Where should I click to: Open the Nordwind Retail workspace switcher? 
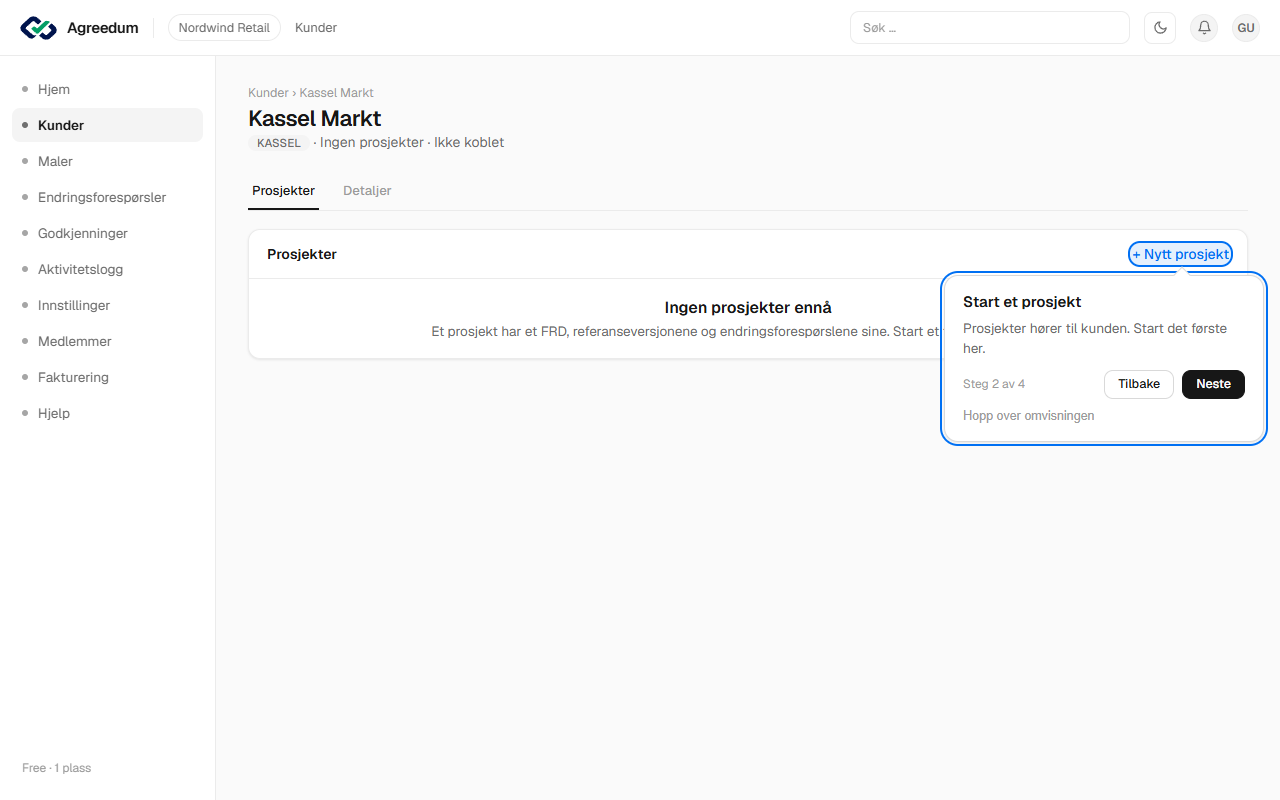pyautogui.click(x=224, y=28)
